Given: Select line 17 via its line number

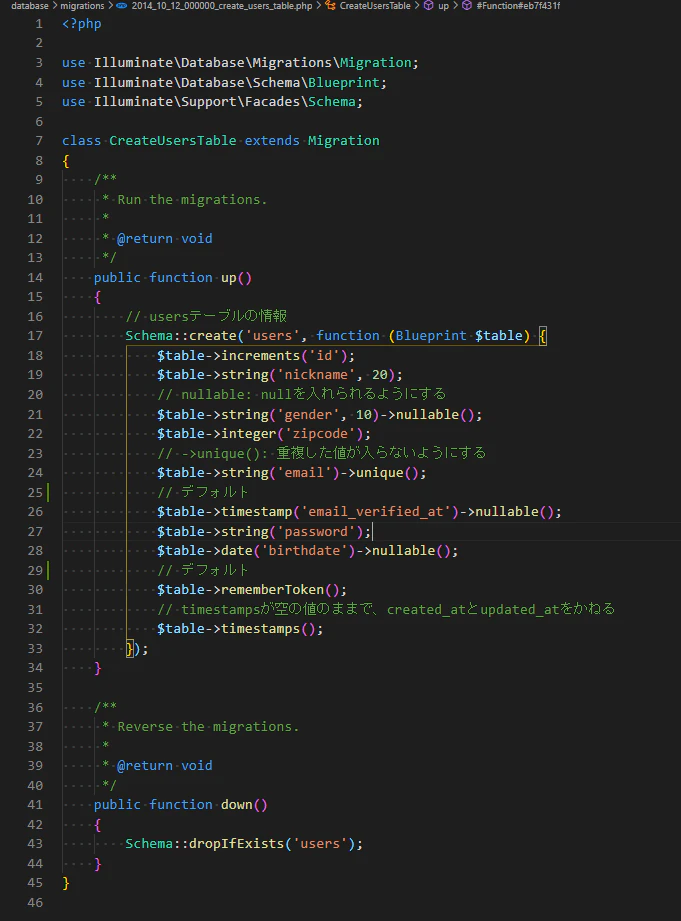Looking at the screenshot, I should tap(35, 335).
